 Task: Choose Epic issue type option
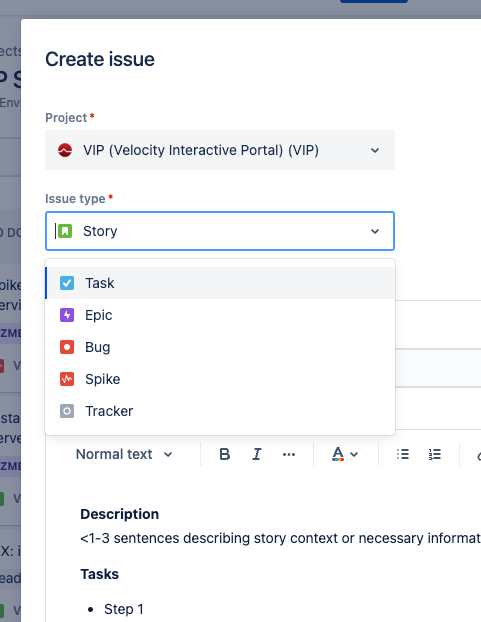(x=220, y=315)
